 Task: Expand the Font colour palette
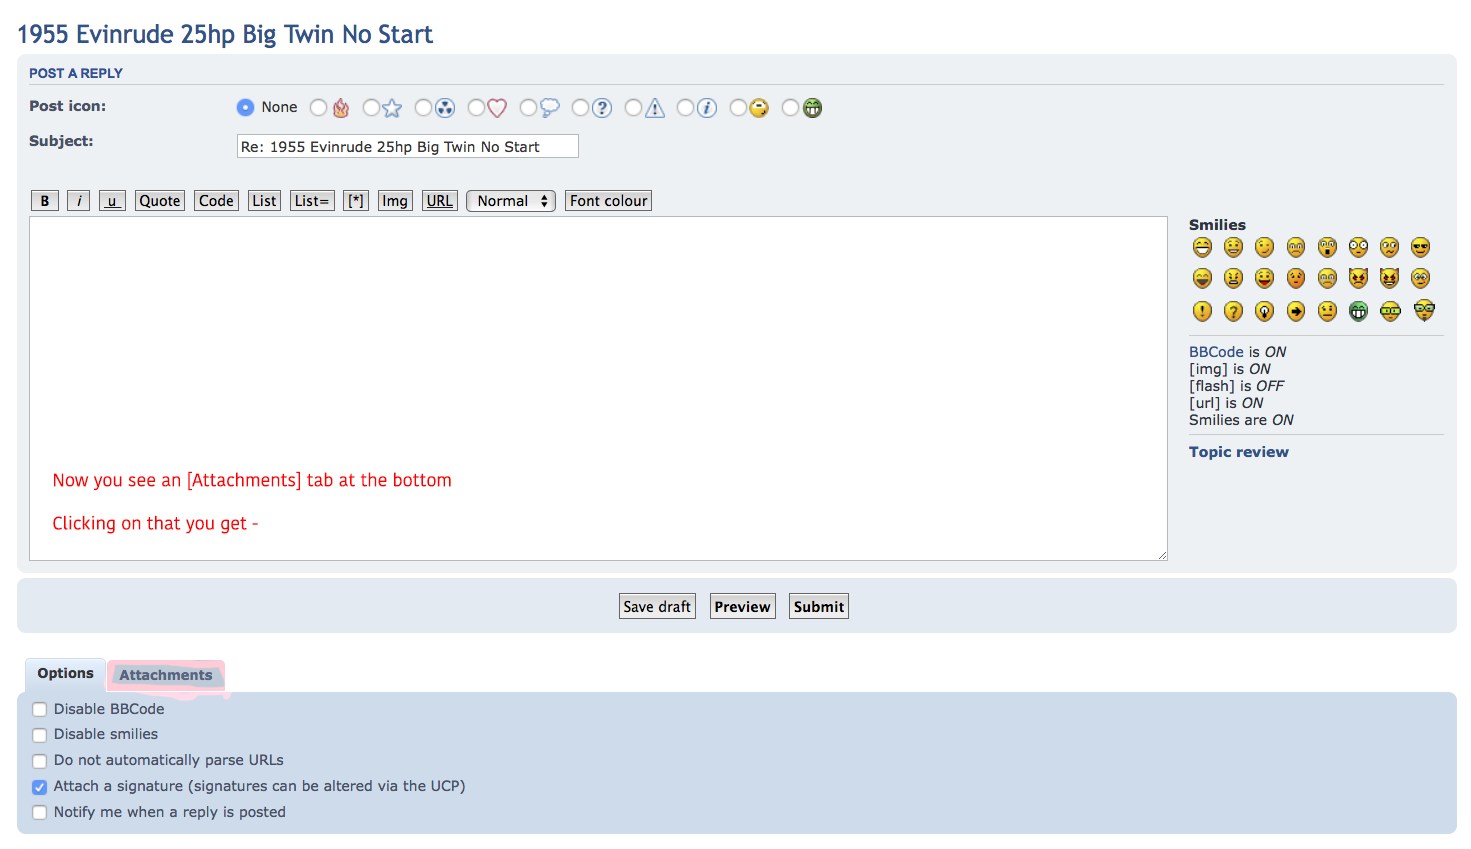608,201
